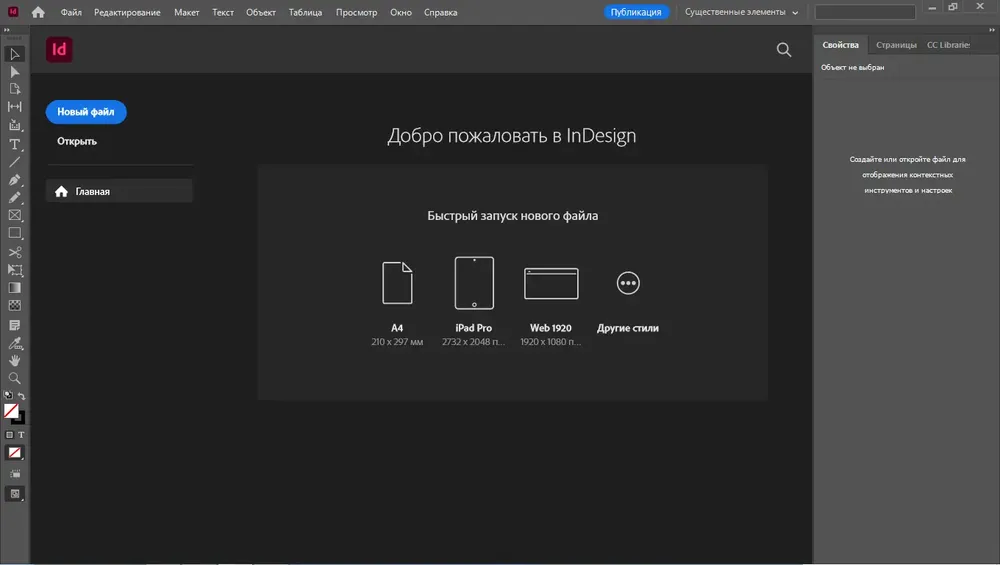Click the search magnifier icon
This screenshot has width=1000, height=565.
point(784,50)
